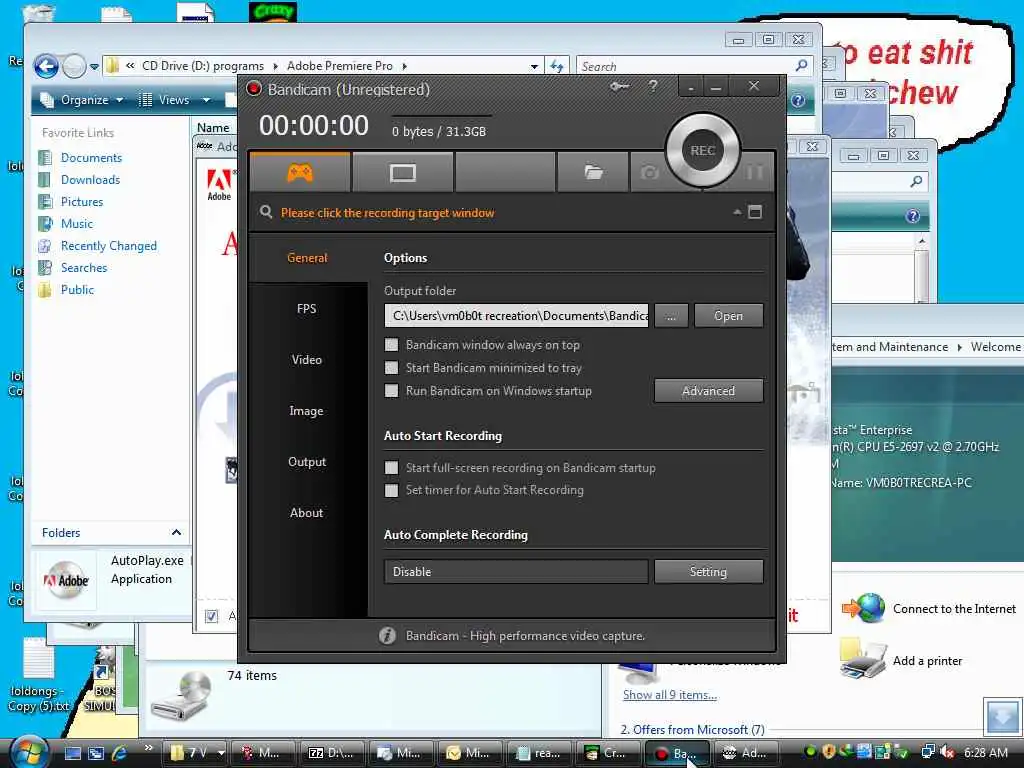
Task: Select Adobe Premiere Pro breadcrumb segment
Action: [340, 66]
